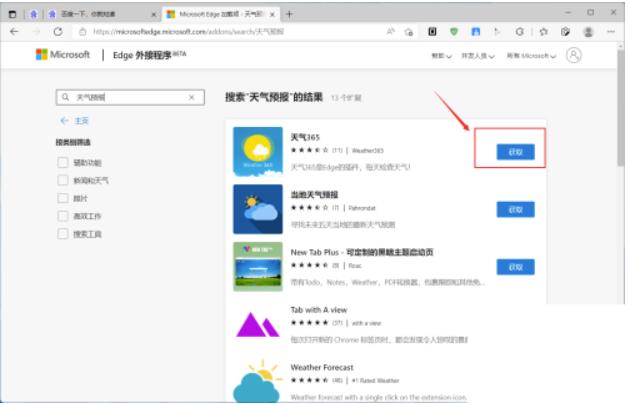The image size is (629, 404).
Task: Click the 天气365 star rating
Action: 310,150
